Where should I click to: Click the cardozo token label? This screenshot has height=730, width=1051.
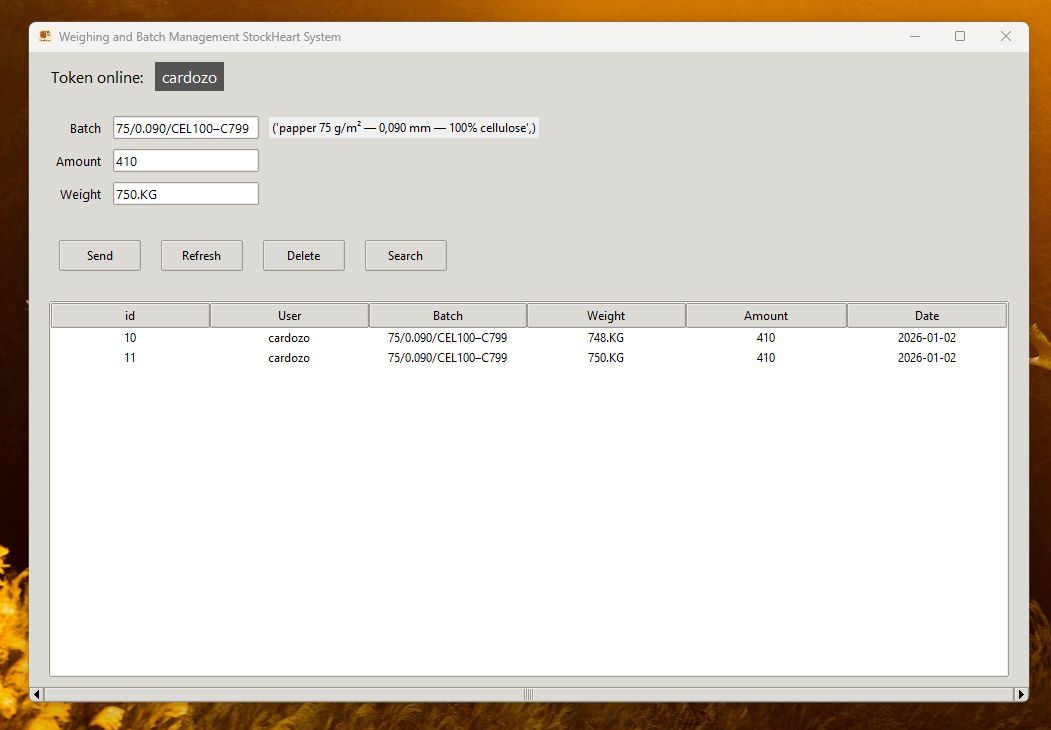pyautogui.click(x=189, y=78)
